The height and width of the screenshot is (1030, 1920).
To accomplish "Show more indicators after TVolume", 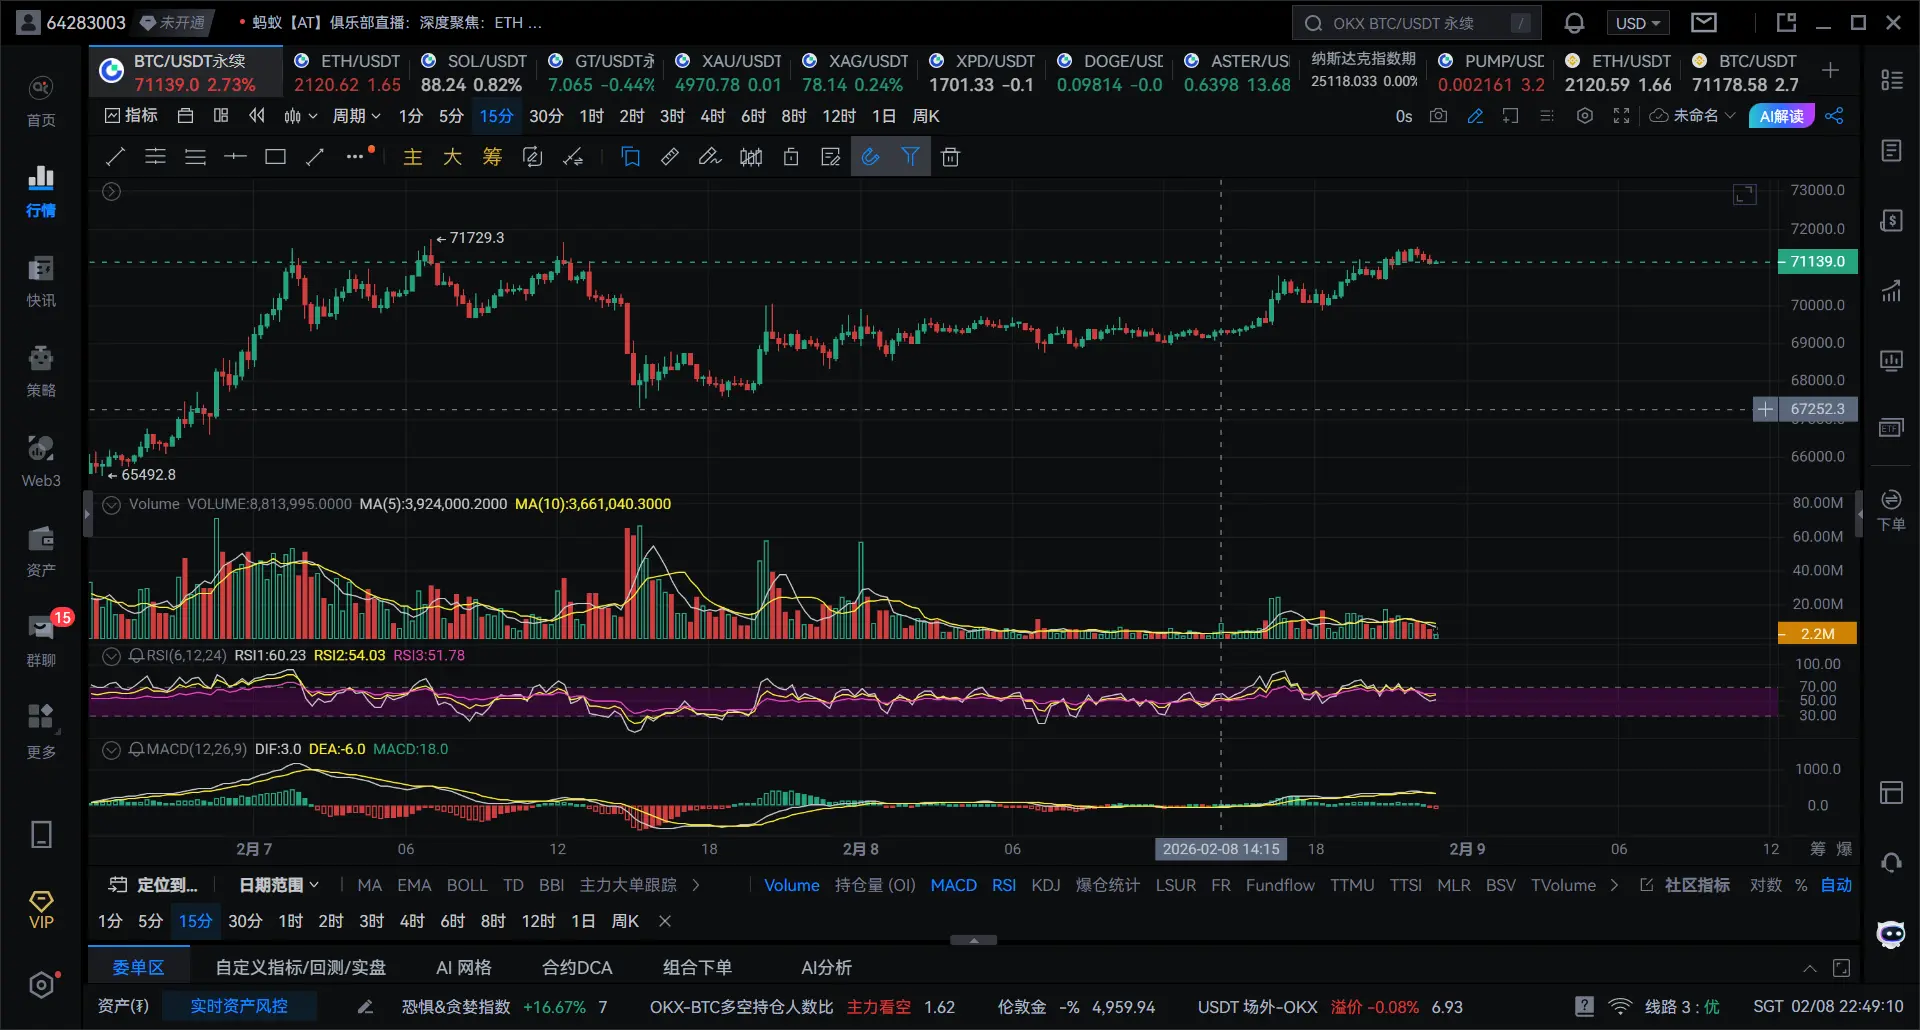I will click(x=1614, y=885).
